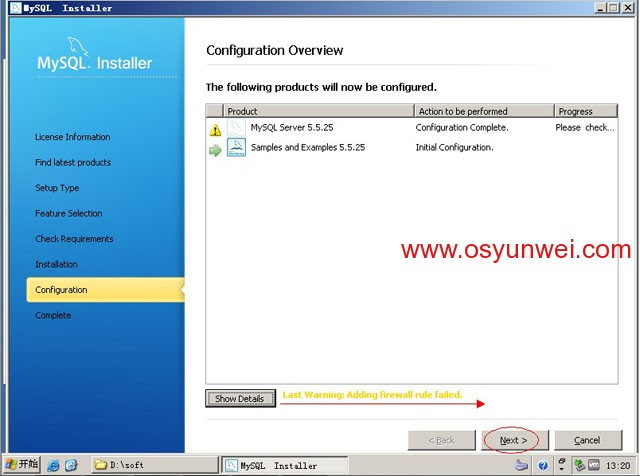
Task: Click the VMware tools tray icon
Action: pos(593,465)
